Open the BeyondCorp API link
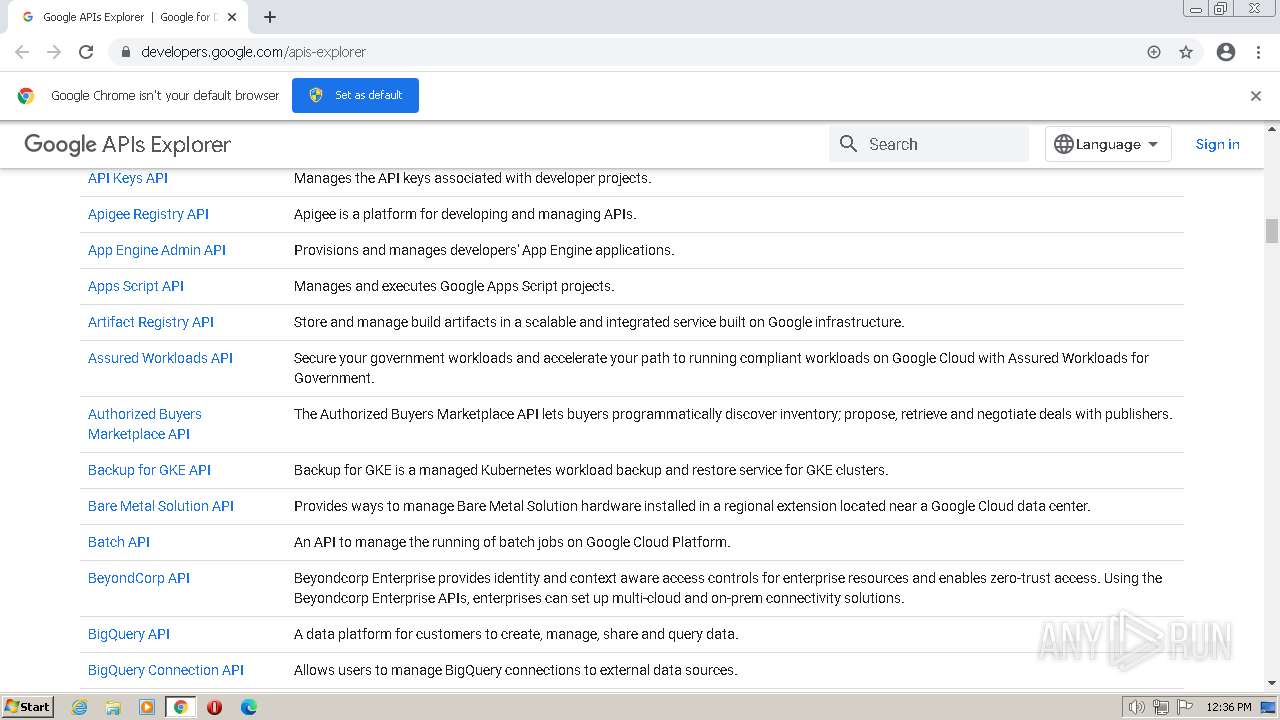Screen dimensions: 1280x720 tap(139, 578)
